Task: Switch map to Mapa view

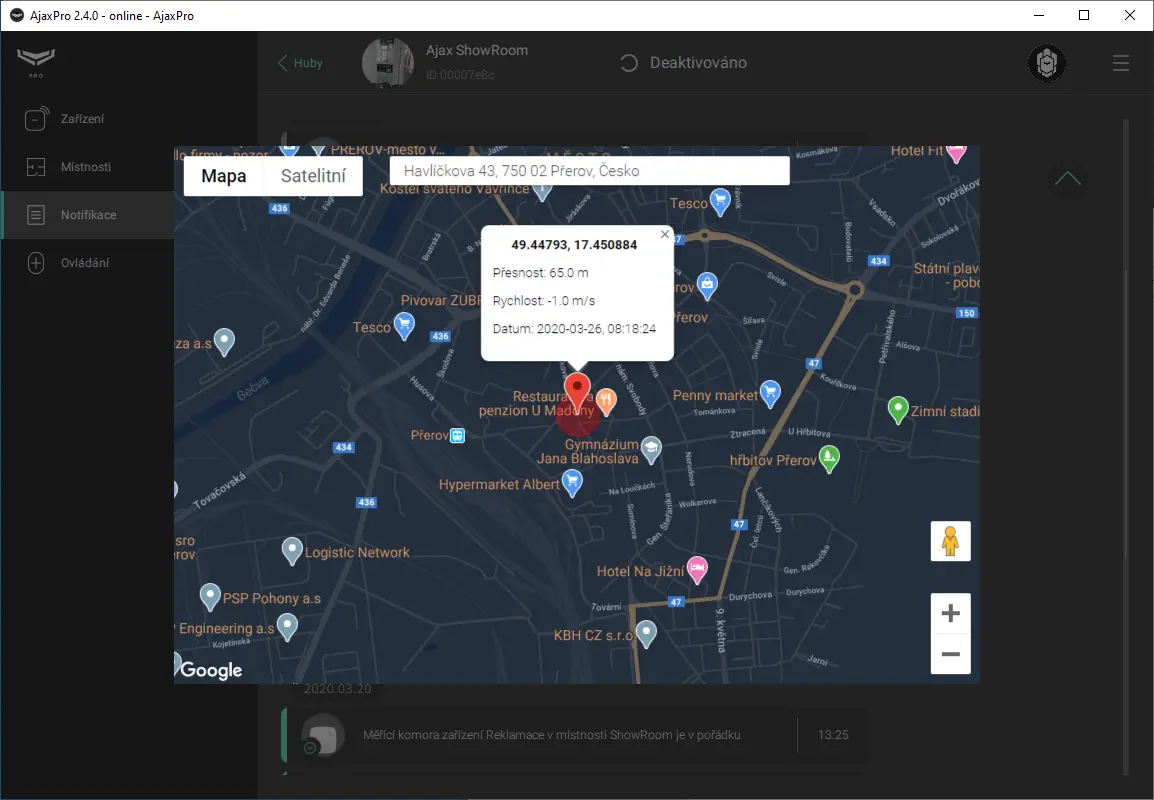Action: click(x=223, y=176)
